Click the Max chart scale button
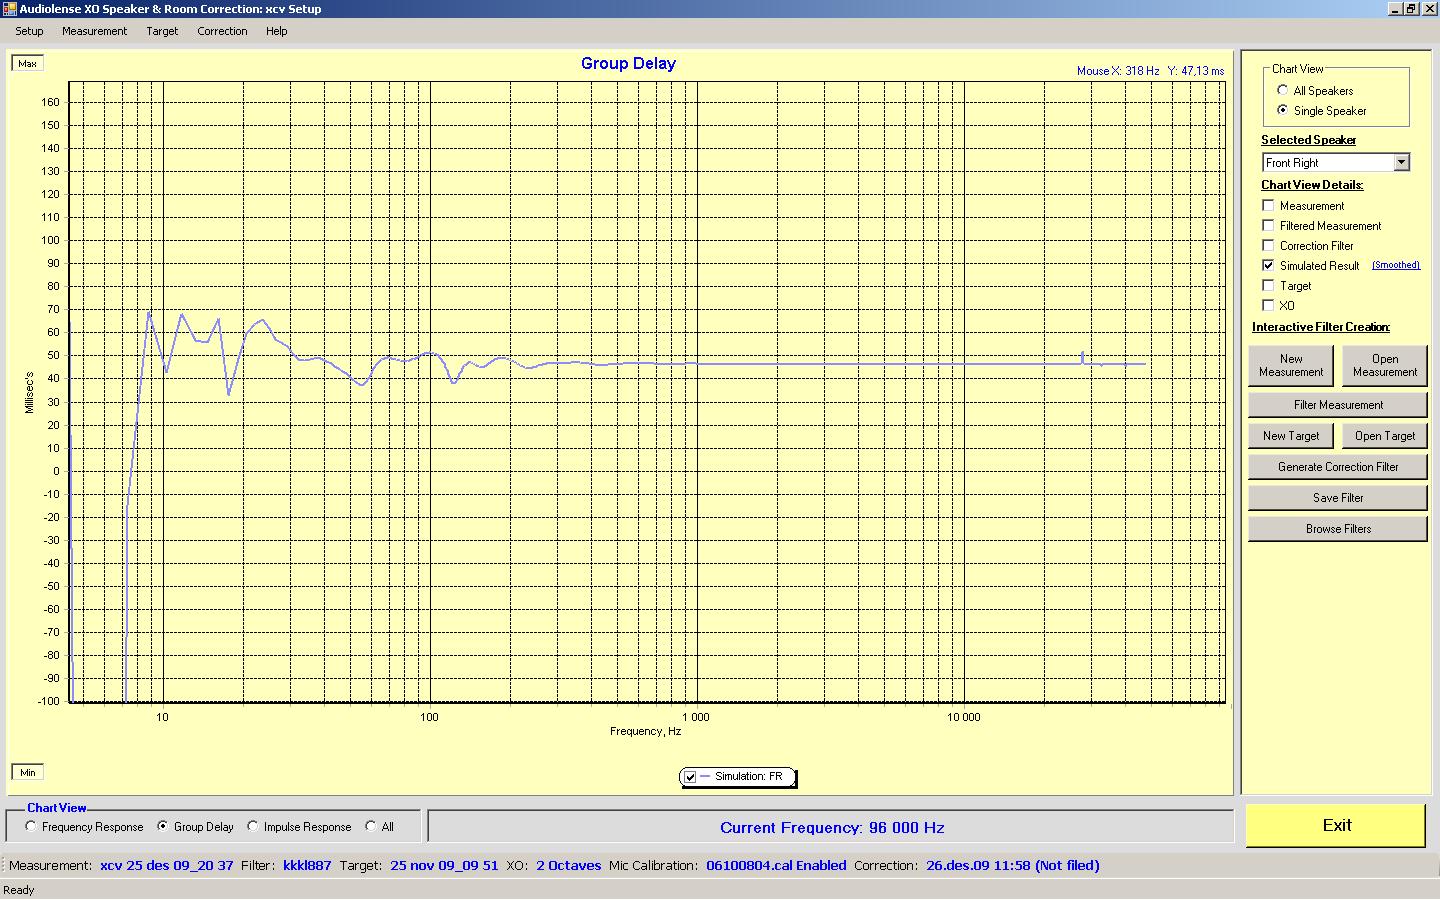1440x900 pixels. pos(27,63)
